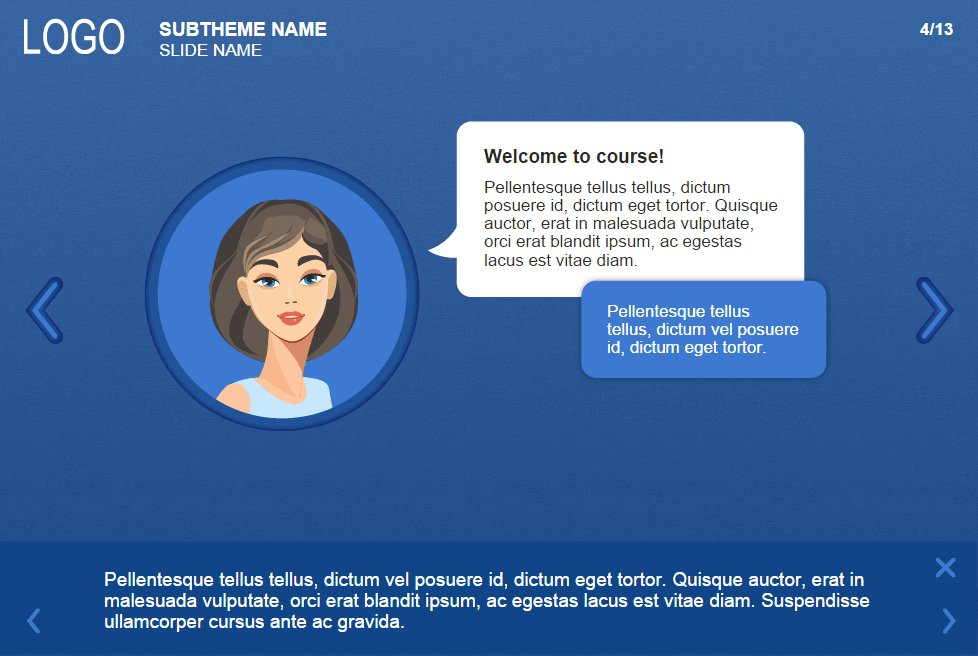Click the female character avatar circle
Screen dimensions: 978x656
pos(282,294)
